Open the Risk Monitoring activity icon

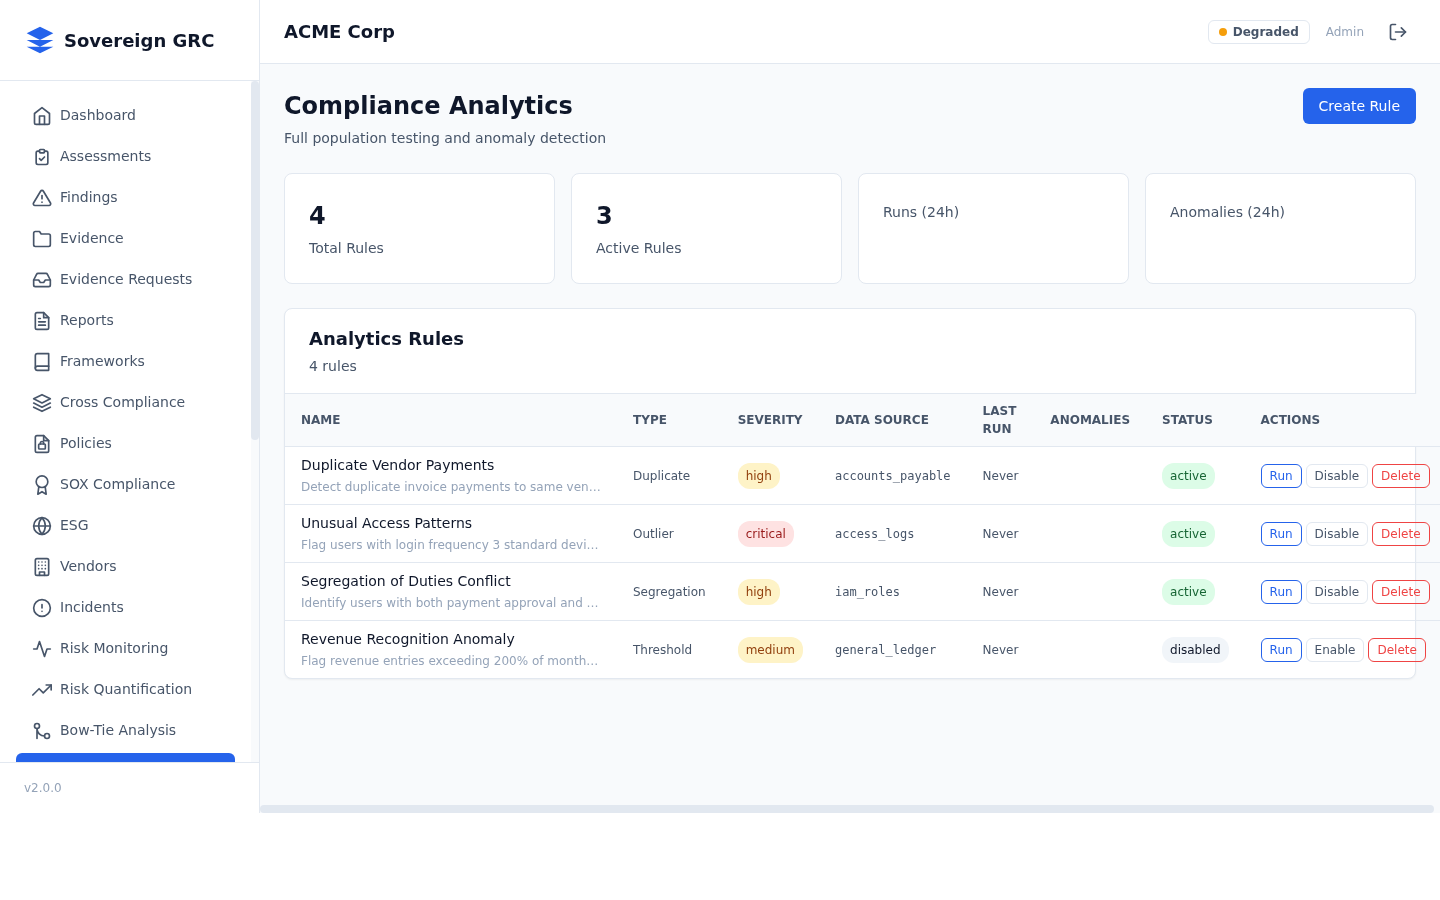[x=42, y=648]
